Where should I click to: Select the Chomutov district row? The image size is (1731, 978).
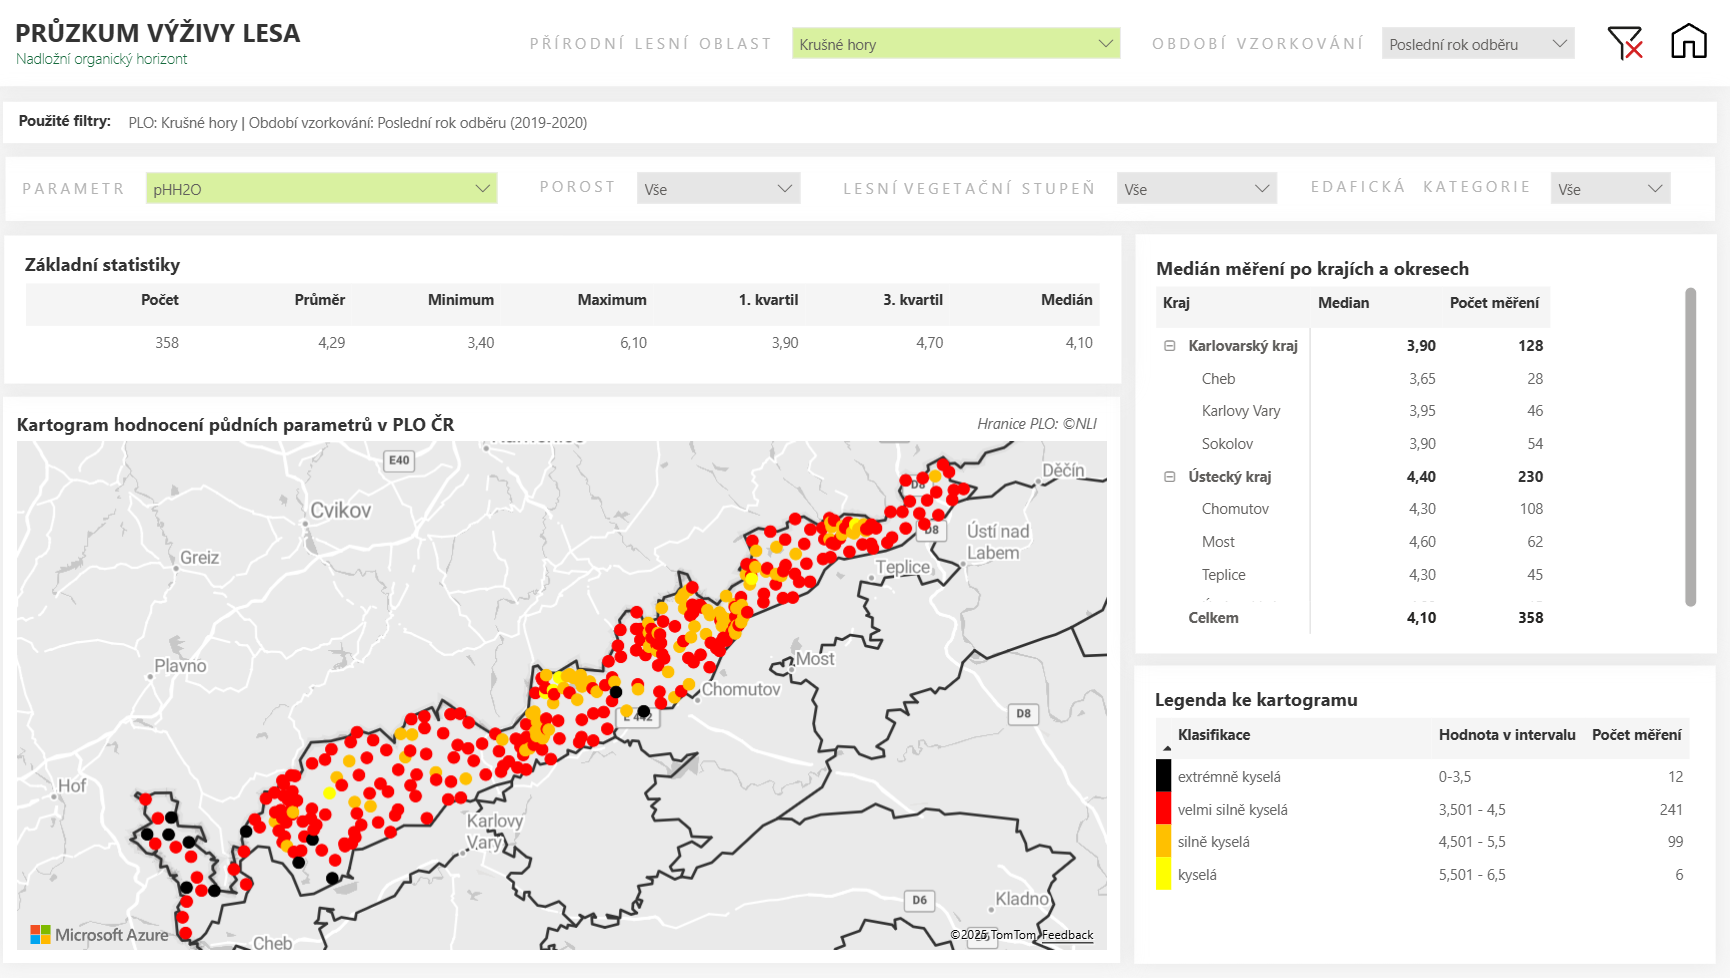click(1353, 509)
